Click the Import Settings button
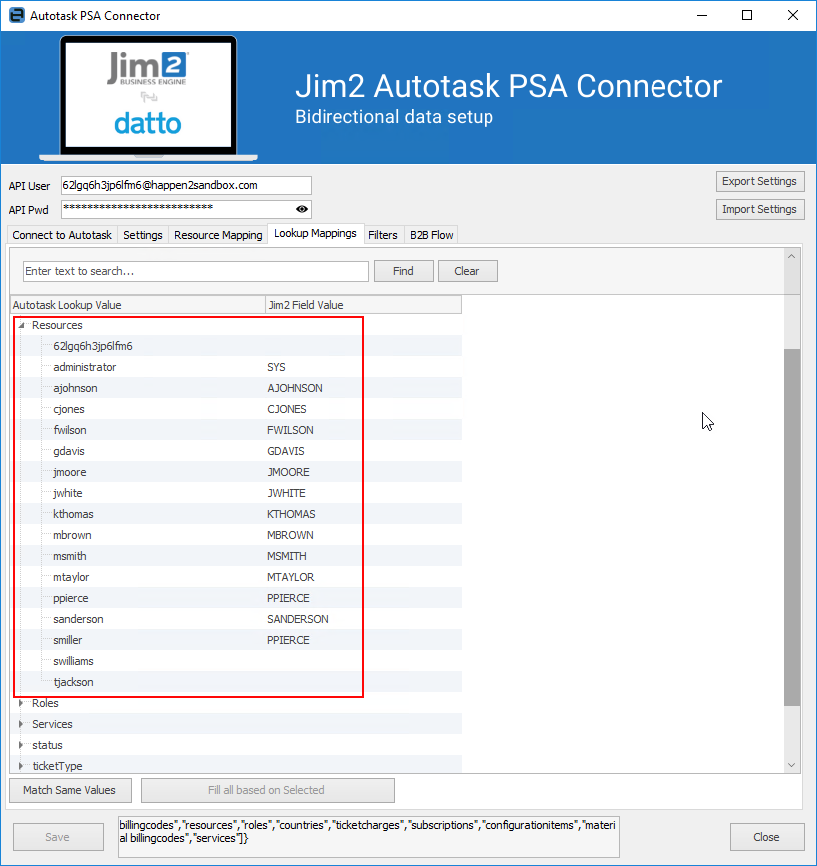This screenshot has height=866, width=817. [760, 209]
